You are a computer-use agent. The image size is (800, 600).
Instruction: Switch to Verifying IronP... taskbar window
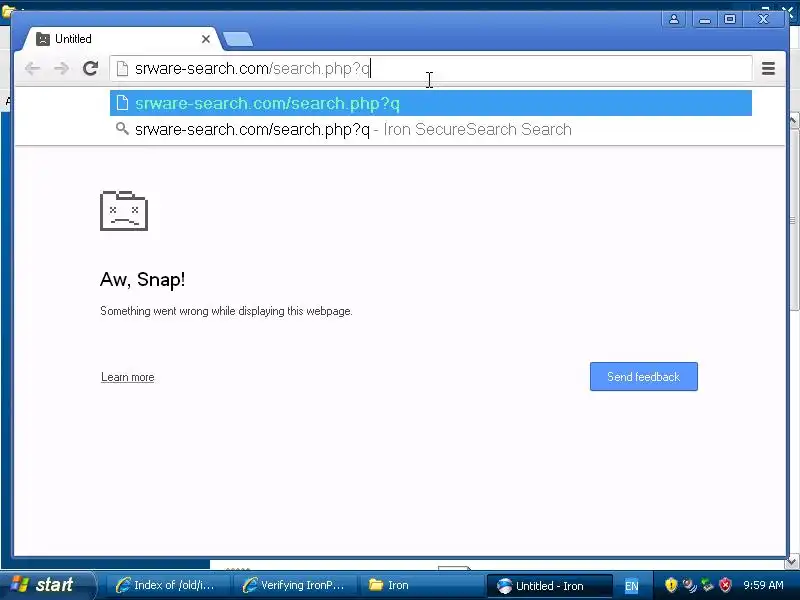tap(293, 585)
